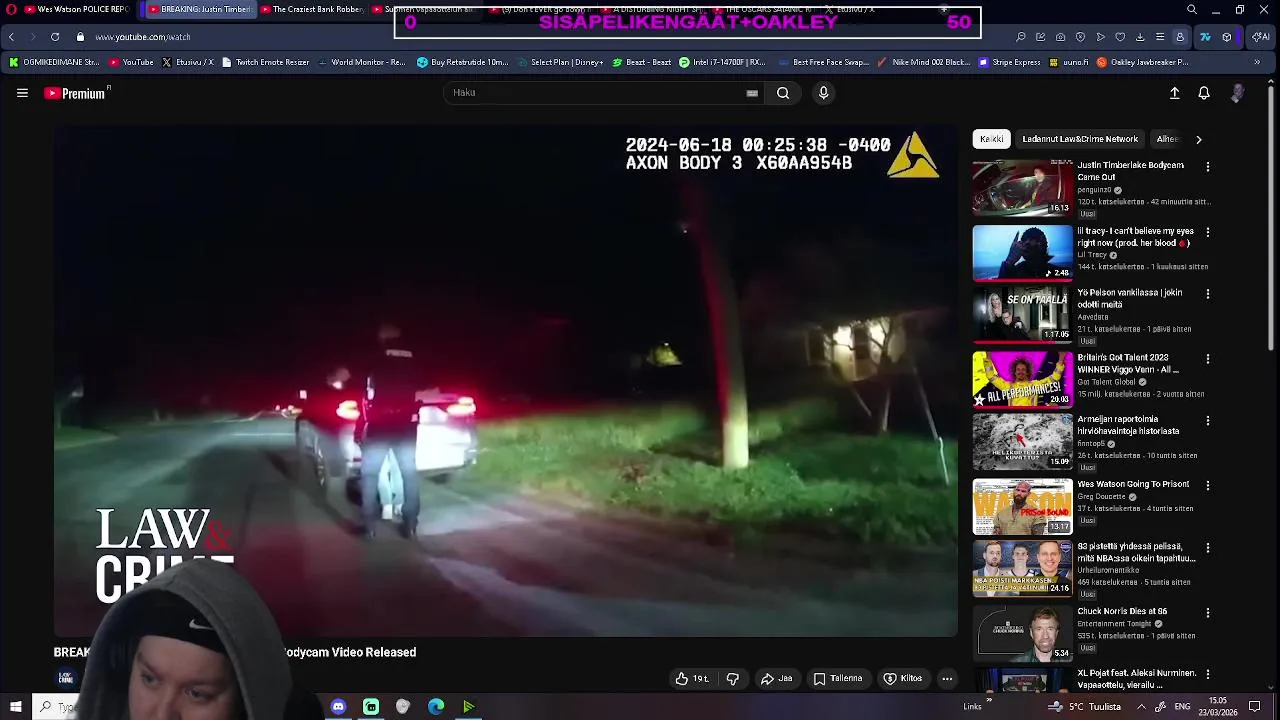Go back with browser back arrow
The height and width of the screenshot is (720, 1280).
point(11,37)
